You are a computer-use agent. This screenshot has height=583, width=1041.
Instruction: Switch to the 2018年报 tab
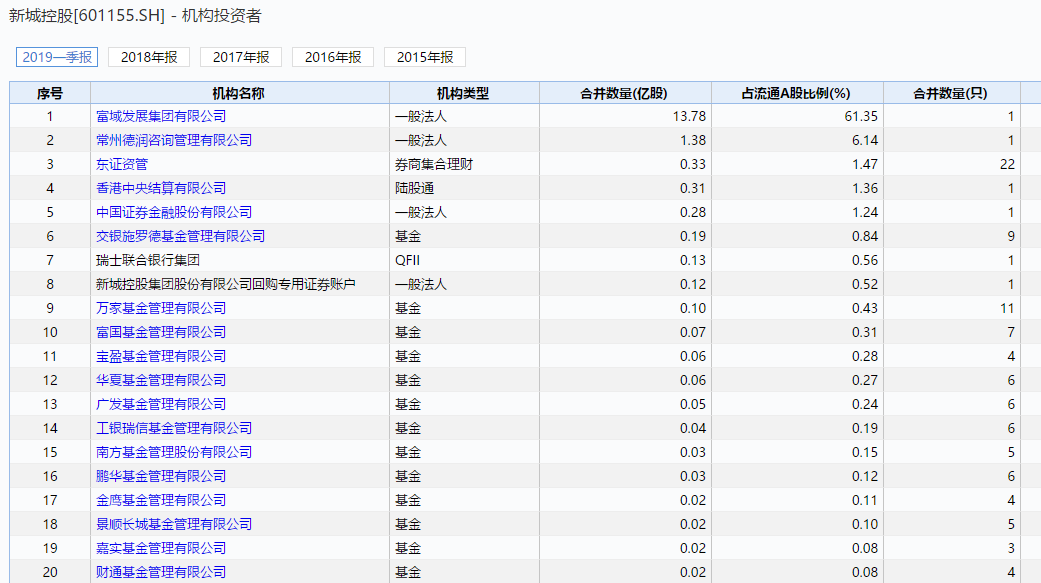click(149, 57)
